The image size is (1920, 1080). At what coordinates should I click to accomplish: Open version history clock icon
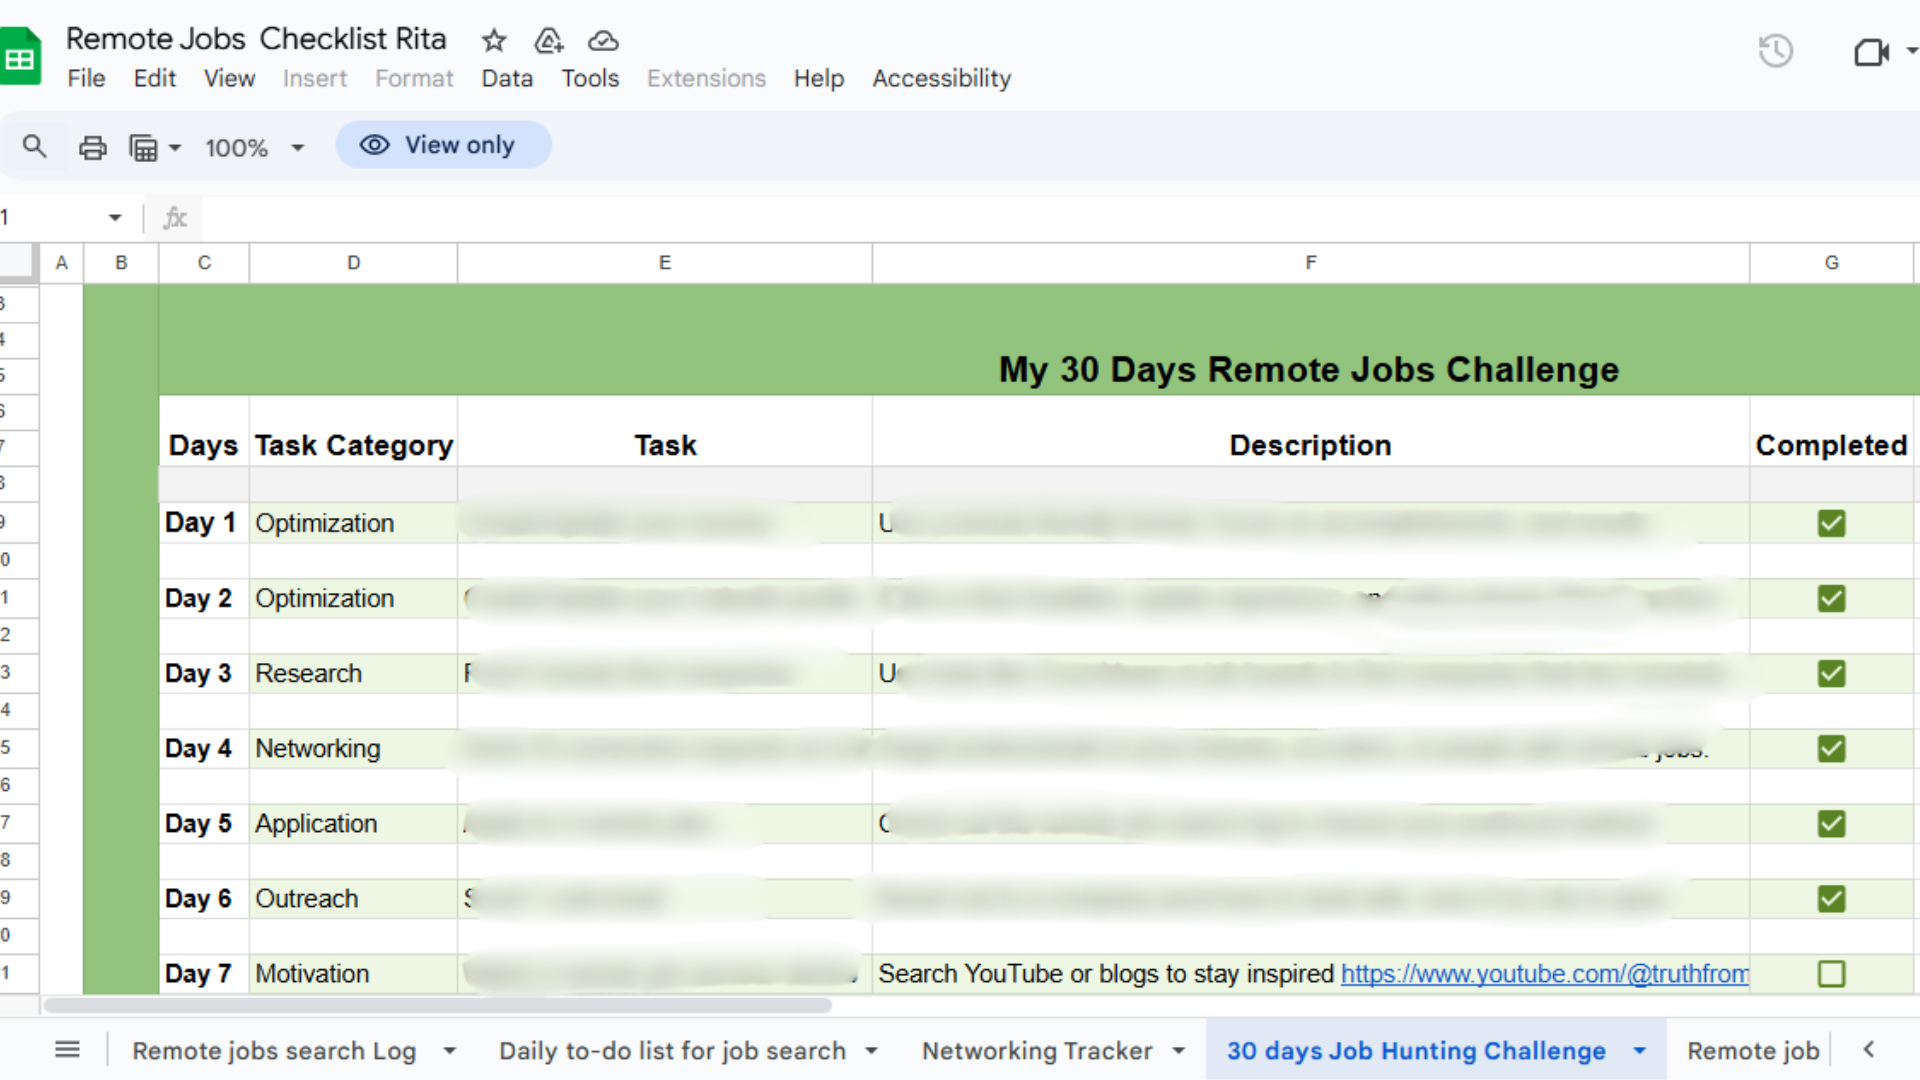tap(1776, 51)
